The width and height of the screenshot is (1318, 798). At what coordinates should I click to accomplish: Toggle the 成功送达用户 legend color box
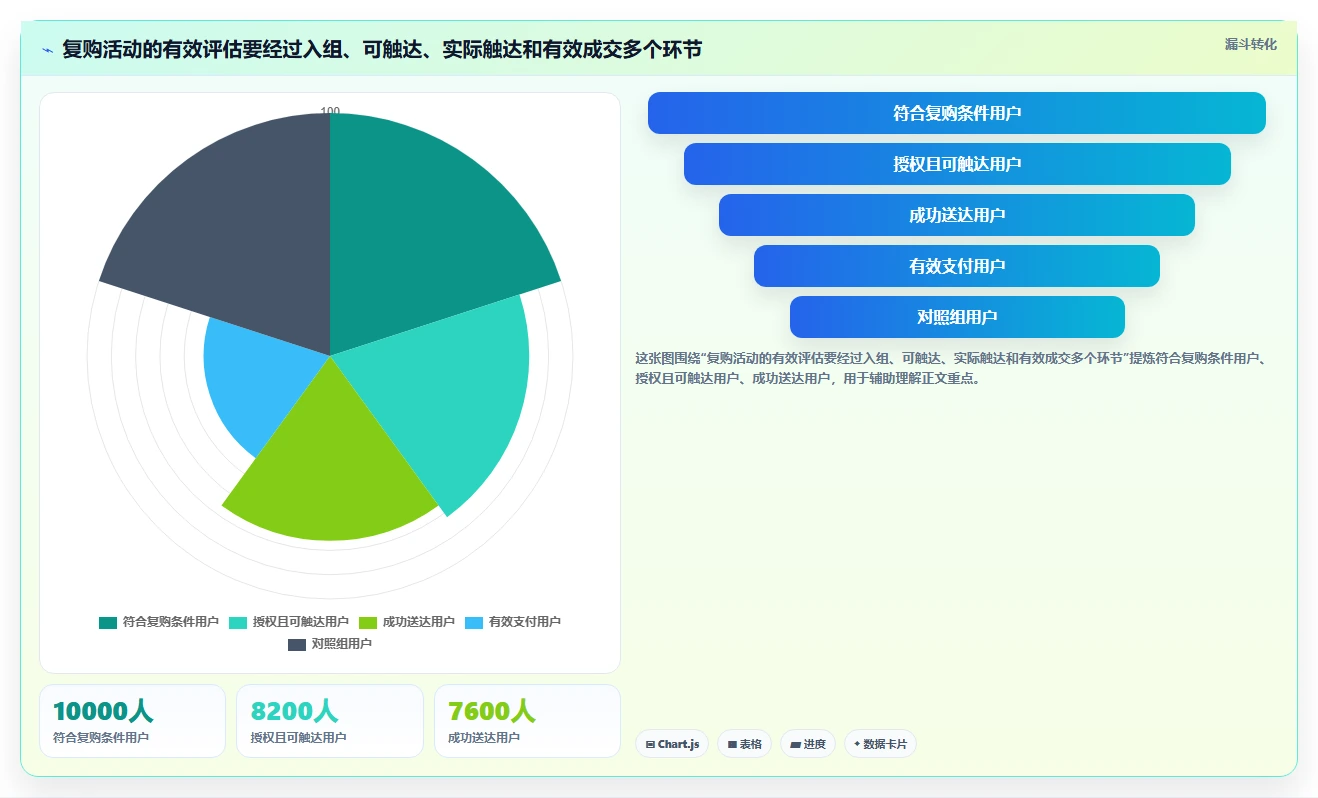click(368, 622)
